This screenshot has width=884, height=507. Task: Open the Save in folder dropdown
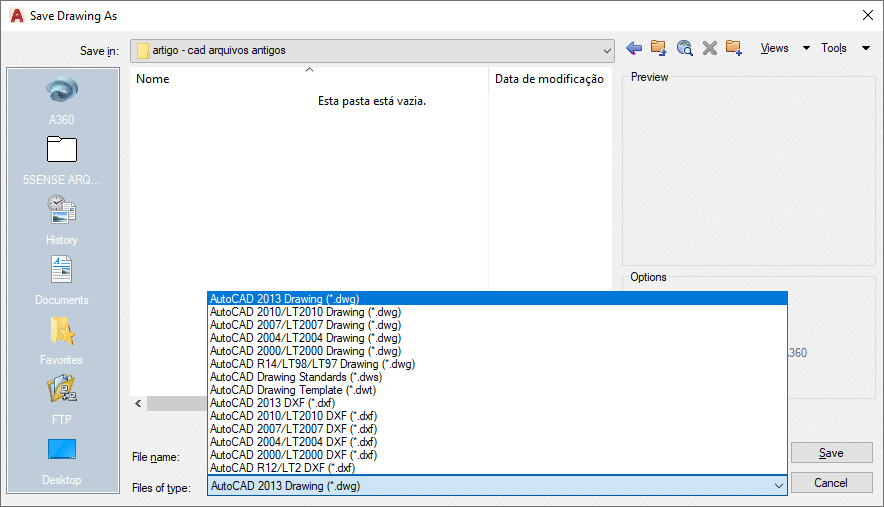pos(372,51)
